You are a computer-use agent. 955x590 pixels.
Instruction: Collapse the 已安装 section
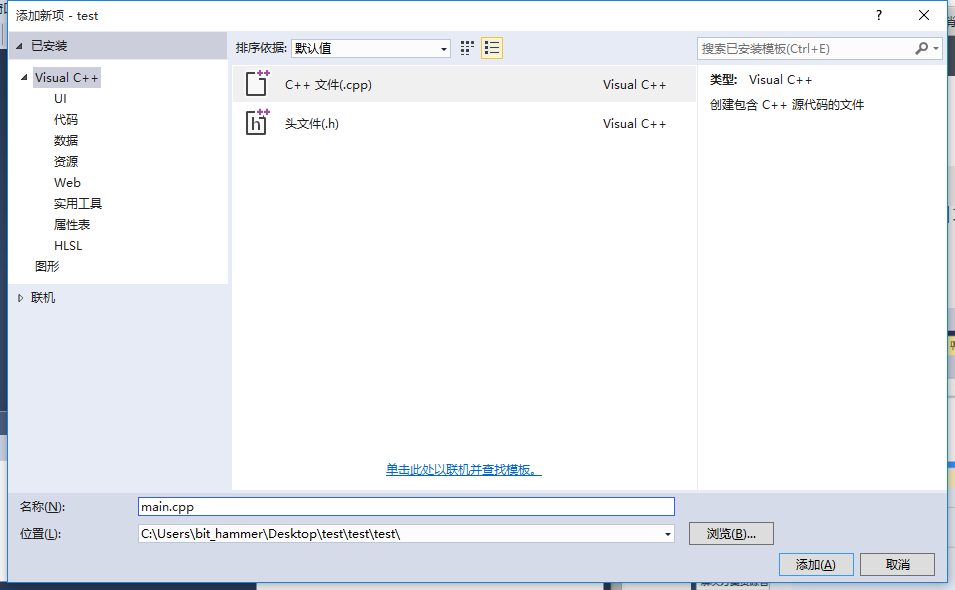(19, 46)
